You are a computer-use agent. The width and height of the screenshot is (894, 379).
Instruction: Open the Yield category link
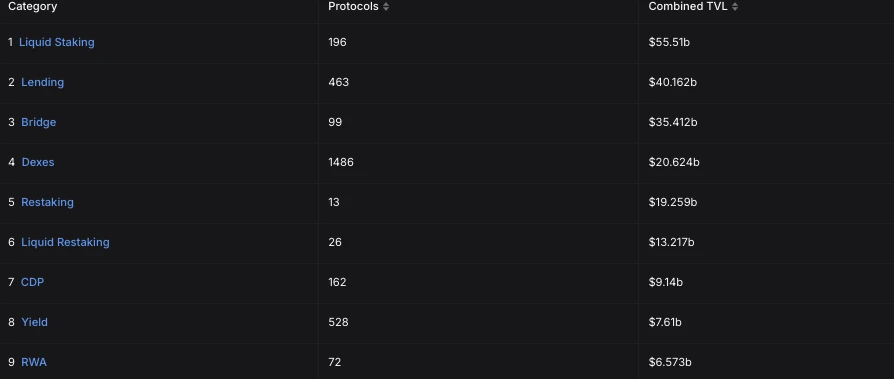[x=34, y=322]
